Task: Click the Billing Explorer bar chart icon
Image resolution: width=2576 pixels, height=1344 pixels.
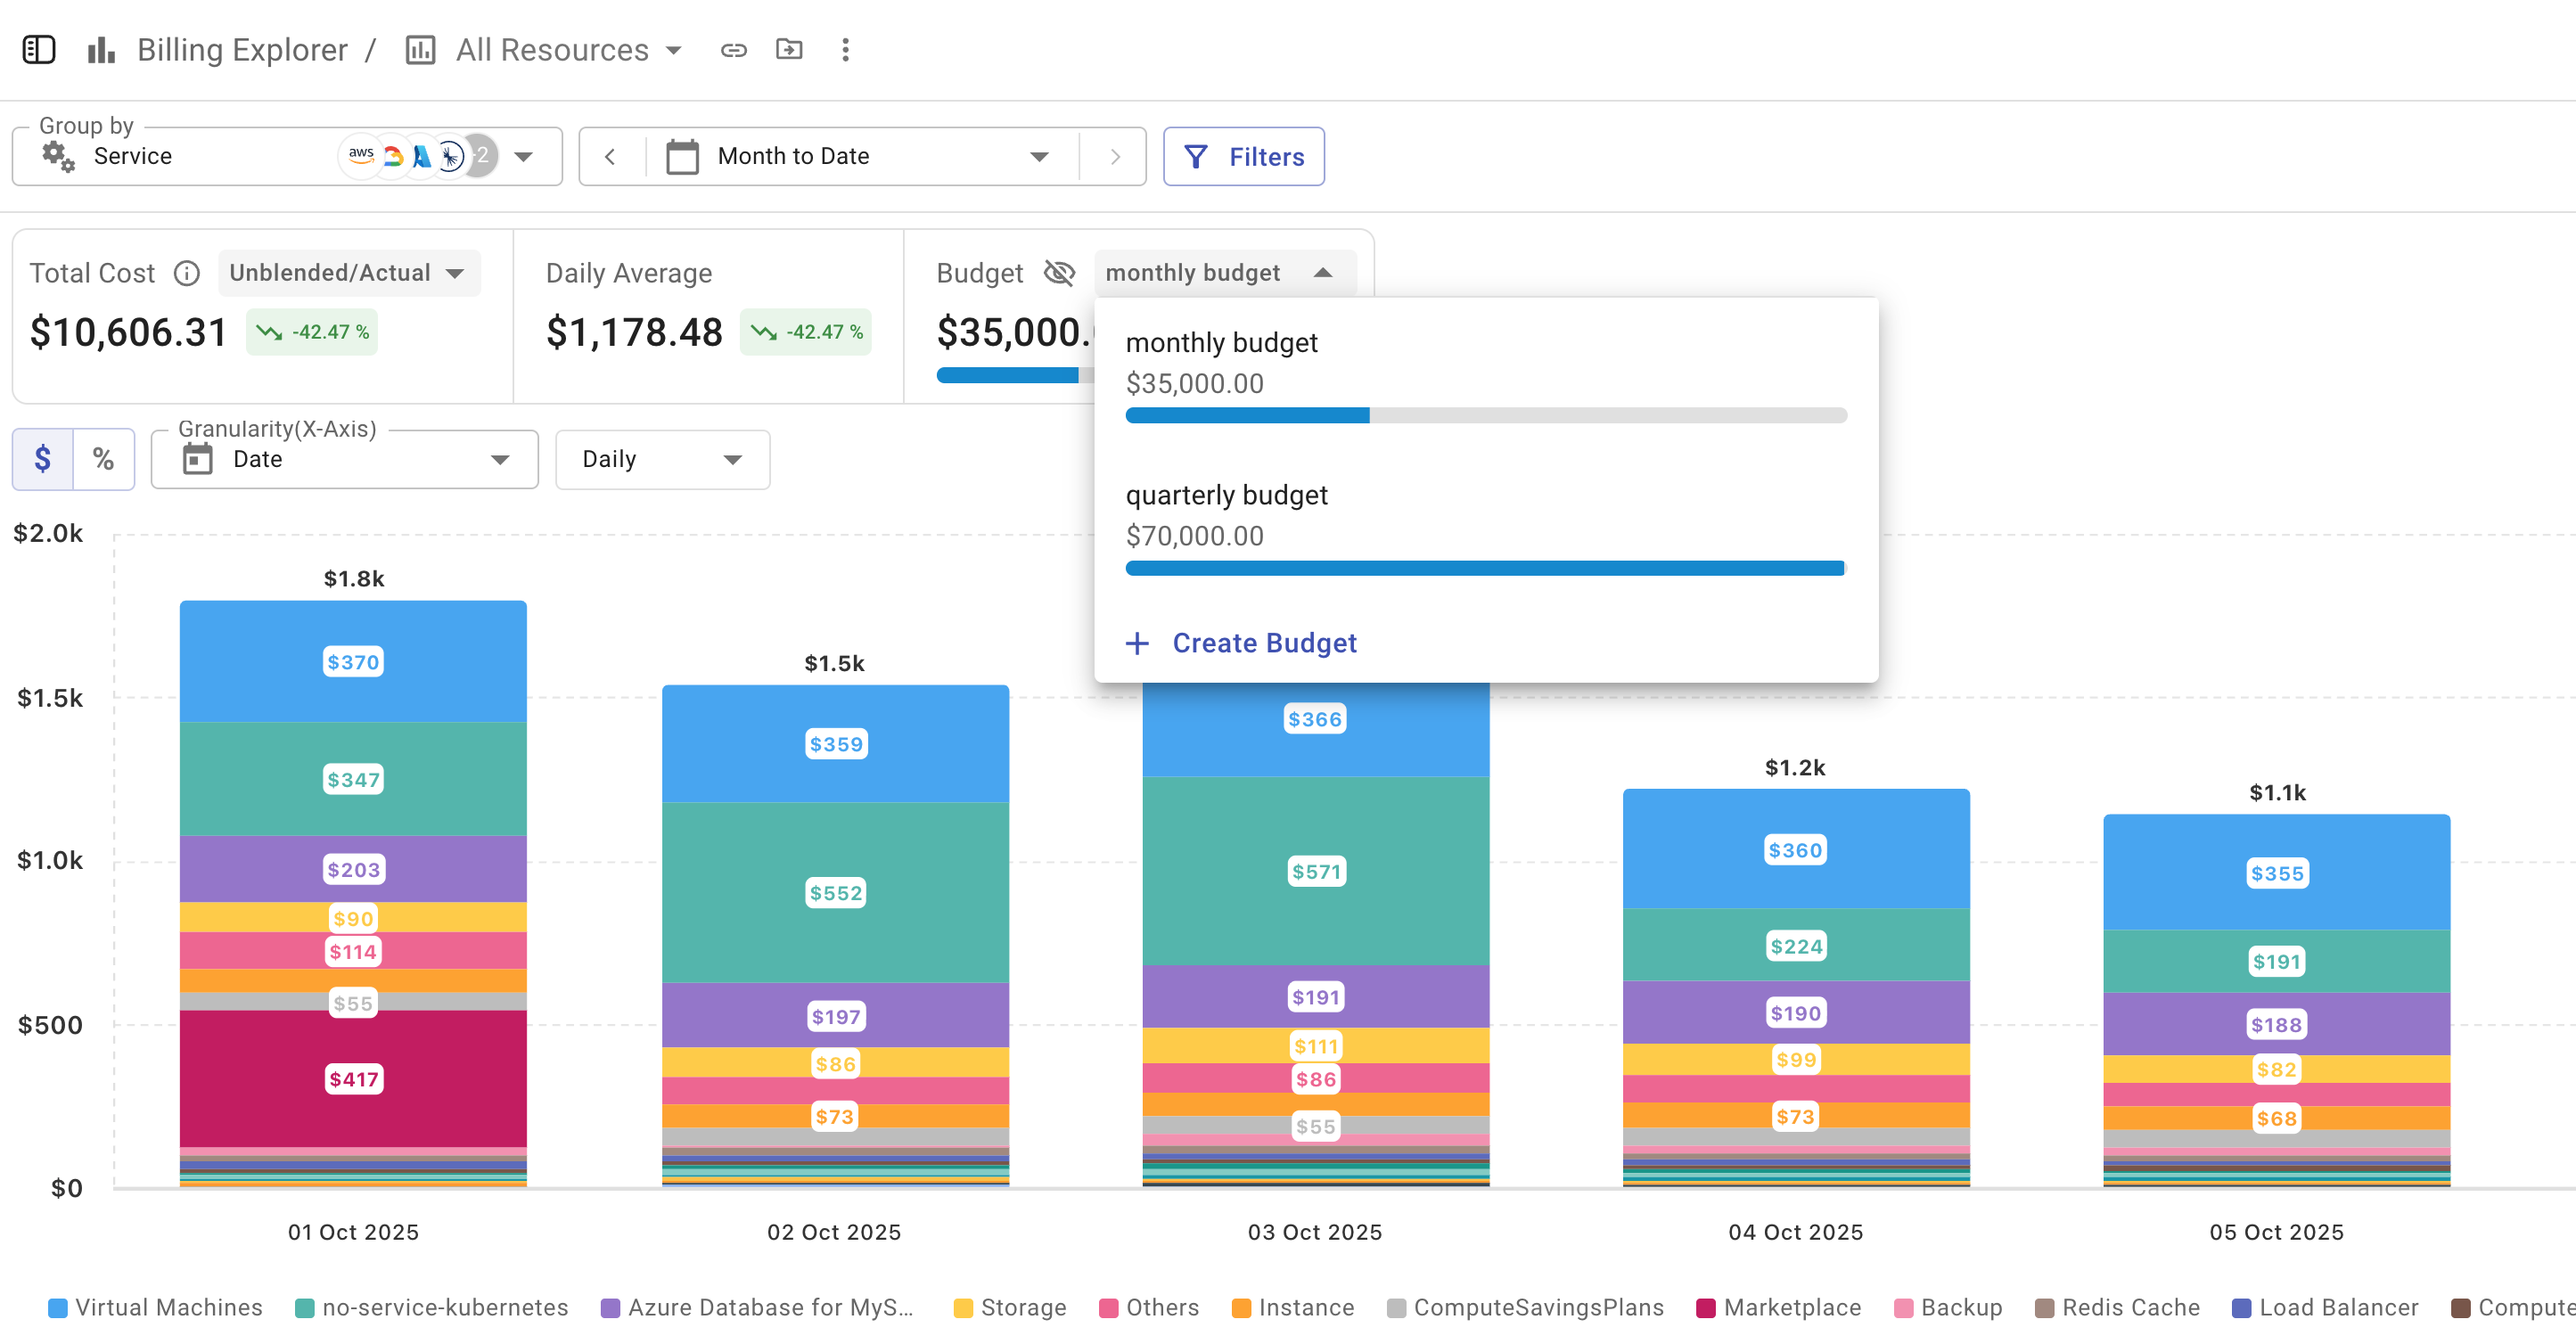Action: [101, 50]
